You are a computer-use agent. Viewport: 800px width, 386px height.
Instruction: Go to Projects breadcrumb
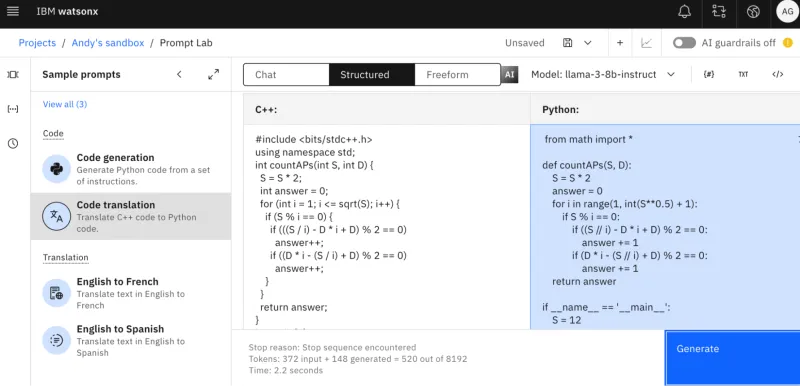coord(37,43)
